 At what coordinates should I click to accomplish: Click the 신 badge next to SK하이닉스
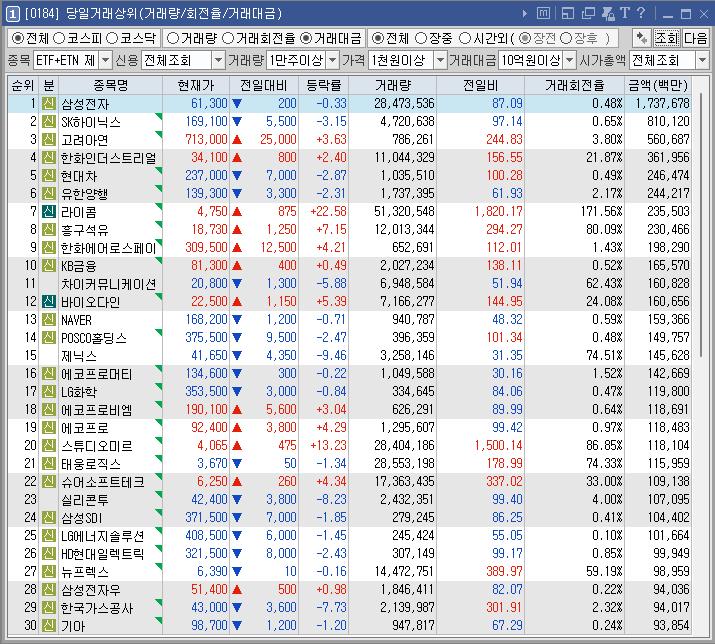(x=49, y=121)
